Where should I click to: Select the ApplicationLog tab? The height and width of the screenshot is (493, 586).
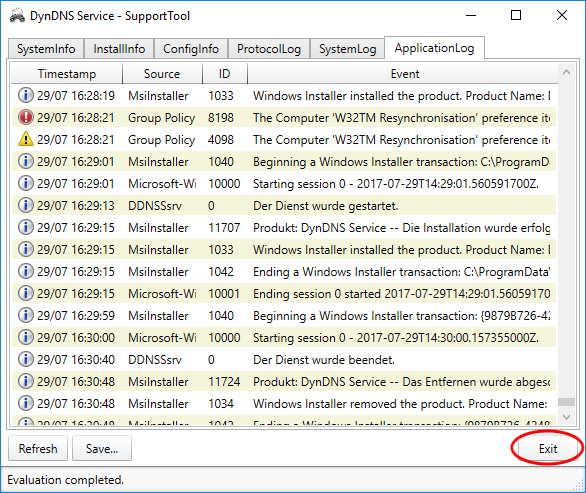coord(434,48)
